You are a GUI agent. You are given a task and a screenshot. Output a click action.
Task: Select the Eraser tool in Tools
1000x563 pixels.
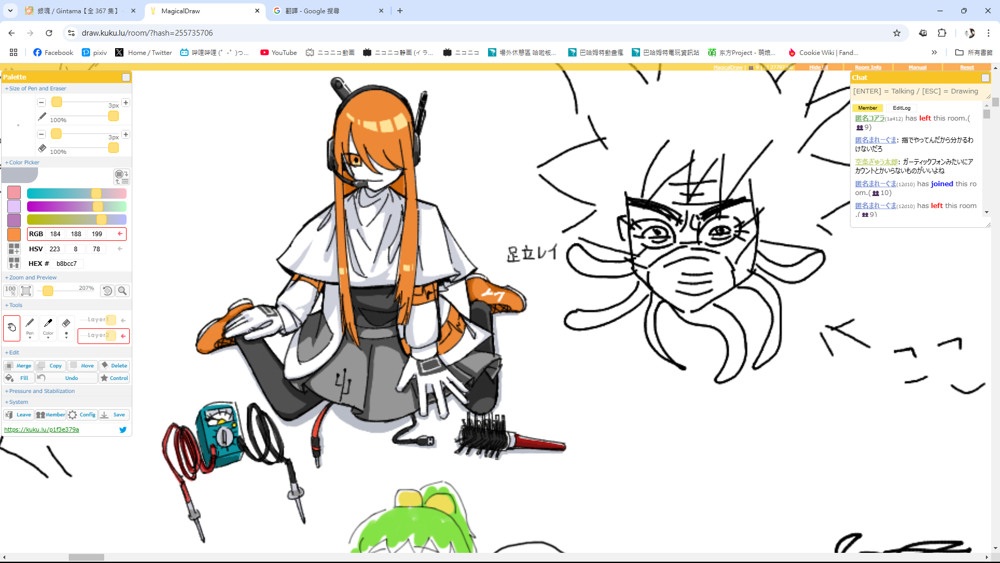(x=66, y=327)
